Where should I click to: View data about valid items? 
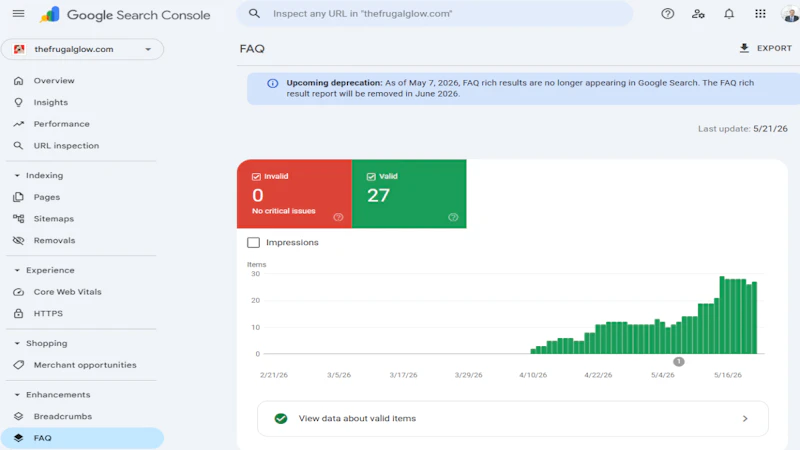coord(513,418)
